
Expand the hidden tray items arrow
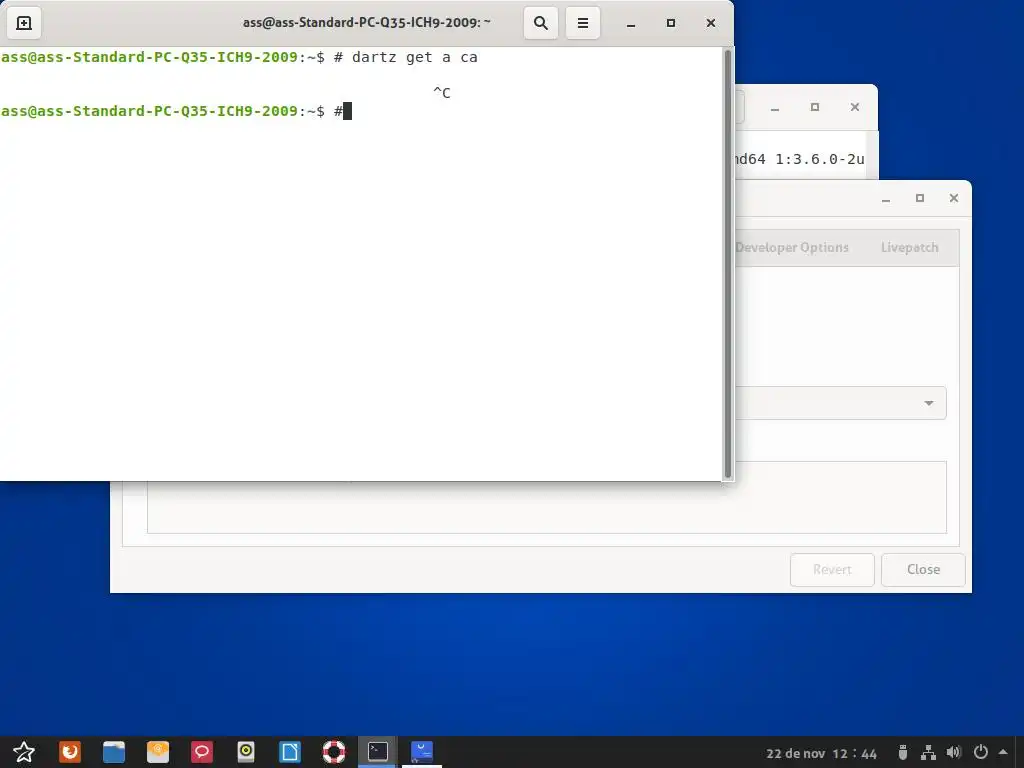point(1003,753)
